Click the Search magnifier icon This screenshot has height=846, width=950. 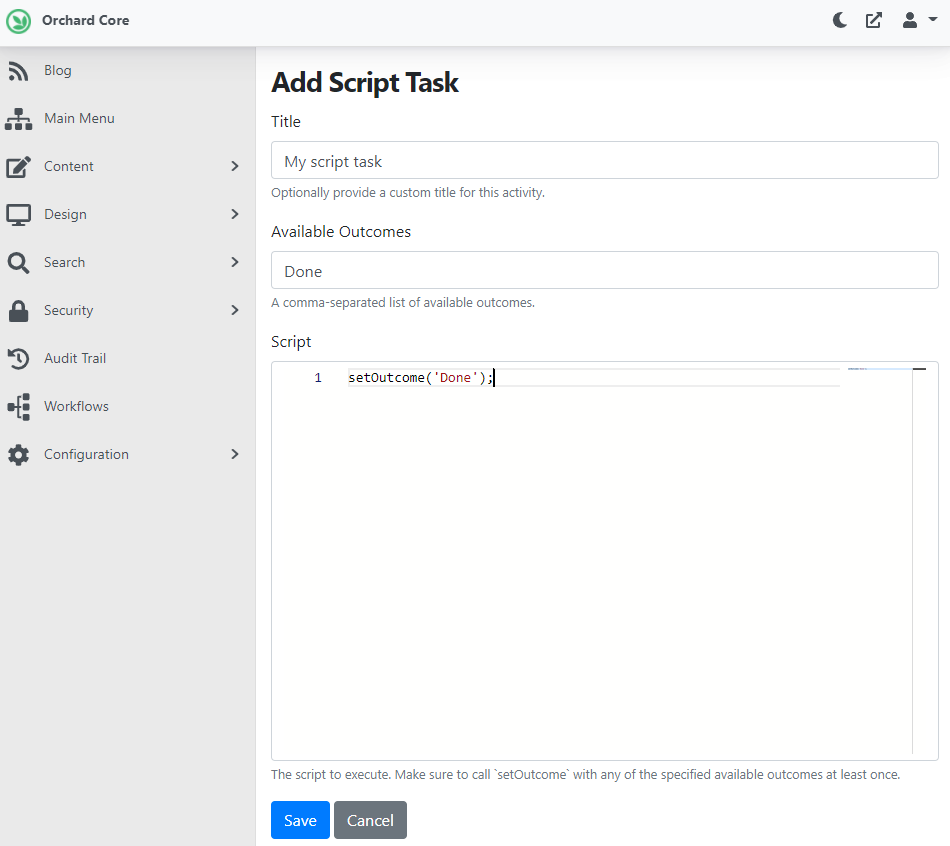point(18,263)
